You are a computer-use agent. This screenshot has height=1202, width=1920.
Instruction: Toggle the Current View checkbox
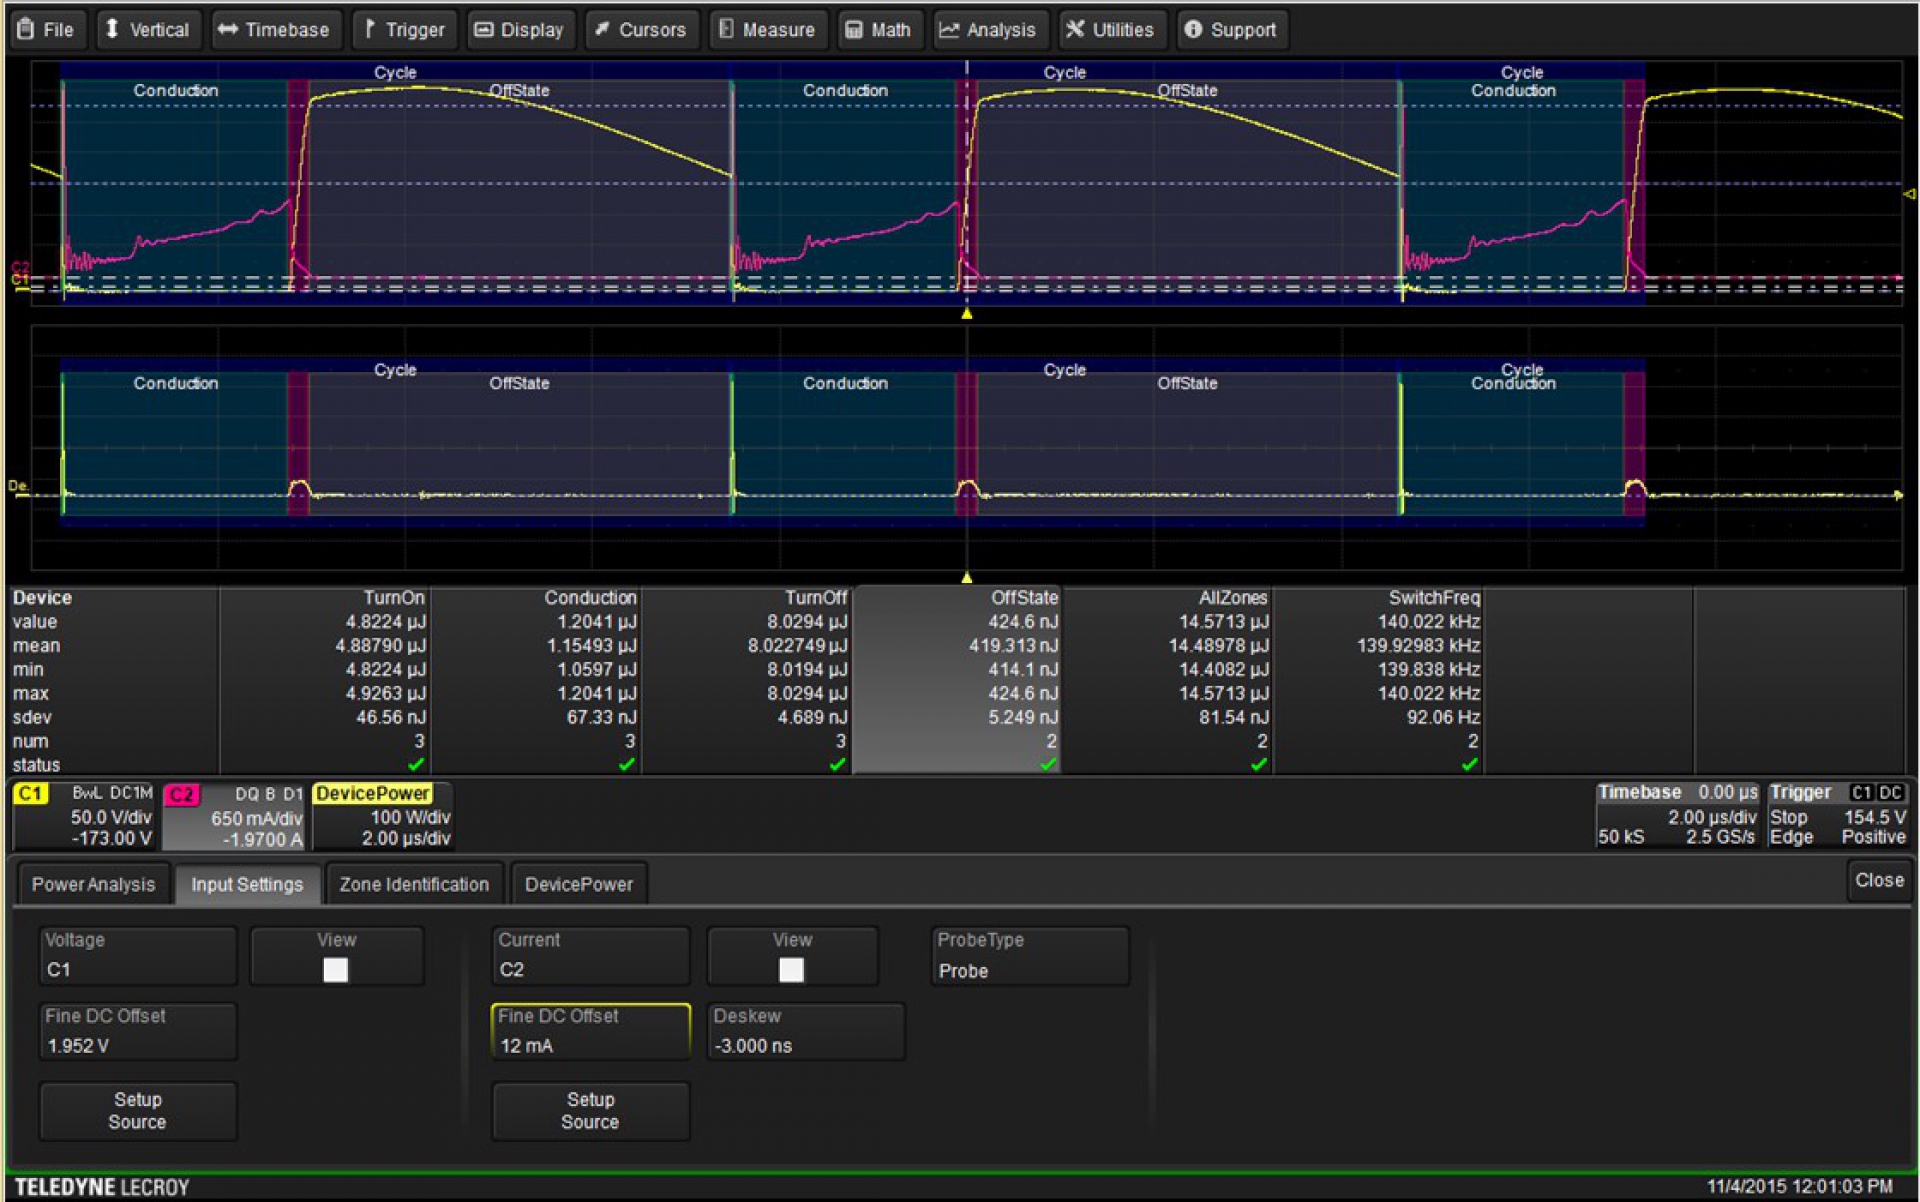[791, 969]
